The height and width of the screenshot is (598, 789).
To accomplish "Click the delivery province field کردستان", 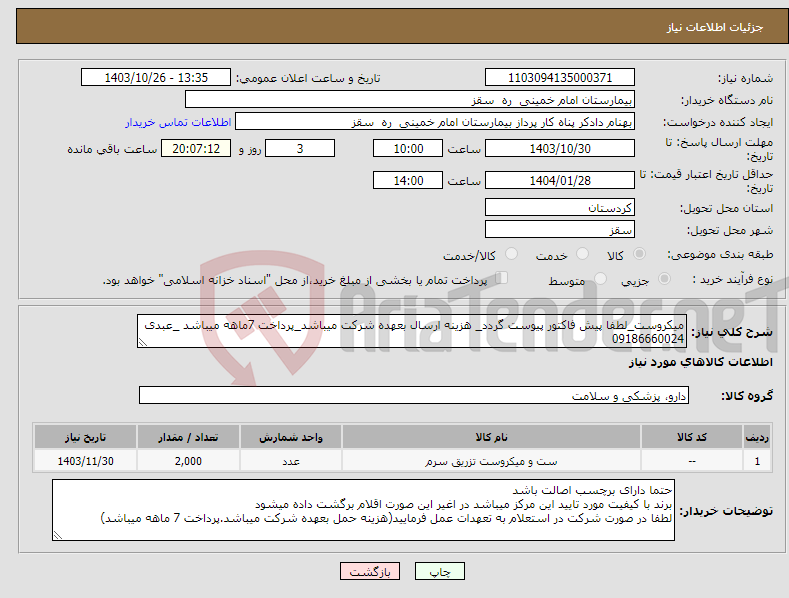I will [560, 207].
